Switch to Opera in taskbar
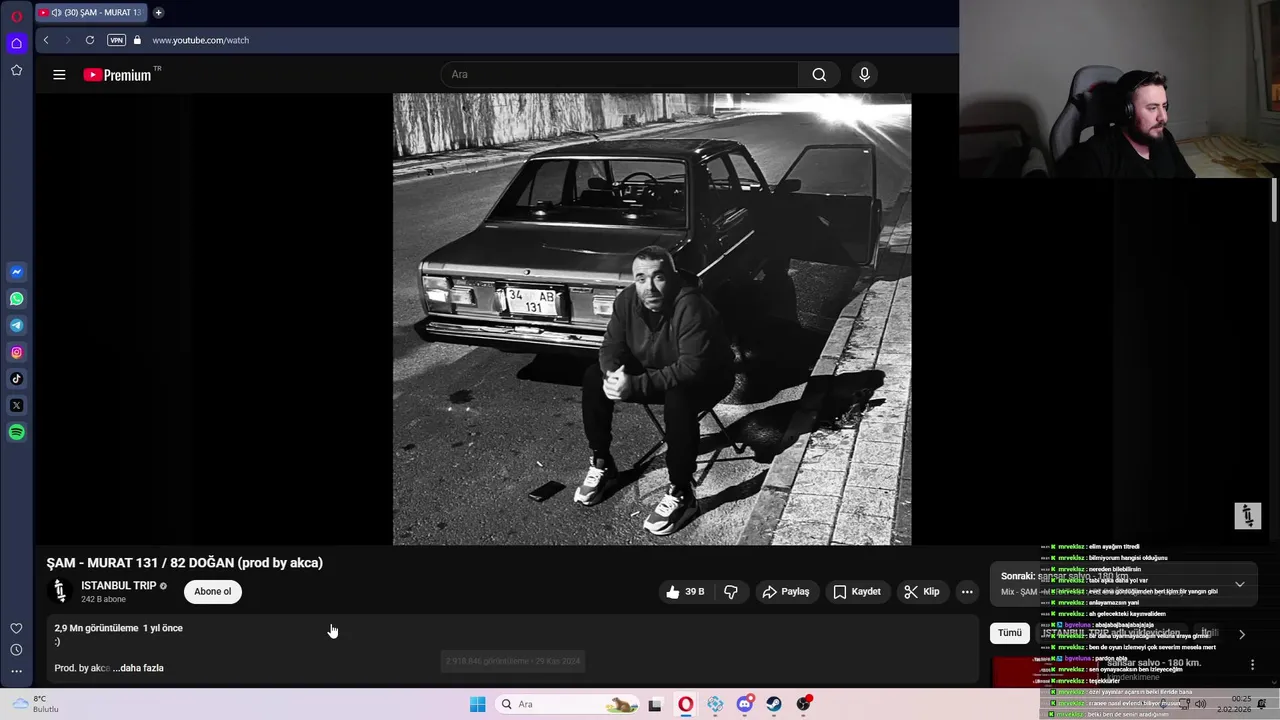 685,705
